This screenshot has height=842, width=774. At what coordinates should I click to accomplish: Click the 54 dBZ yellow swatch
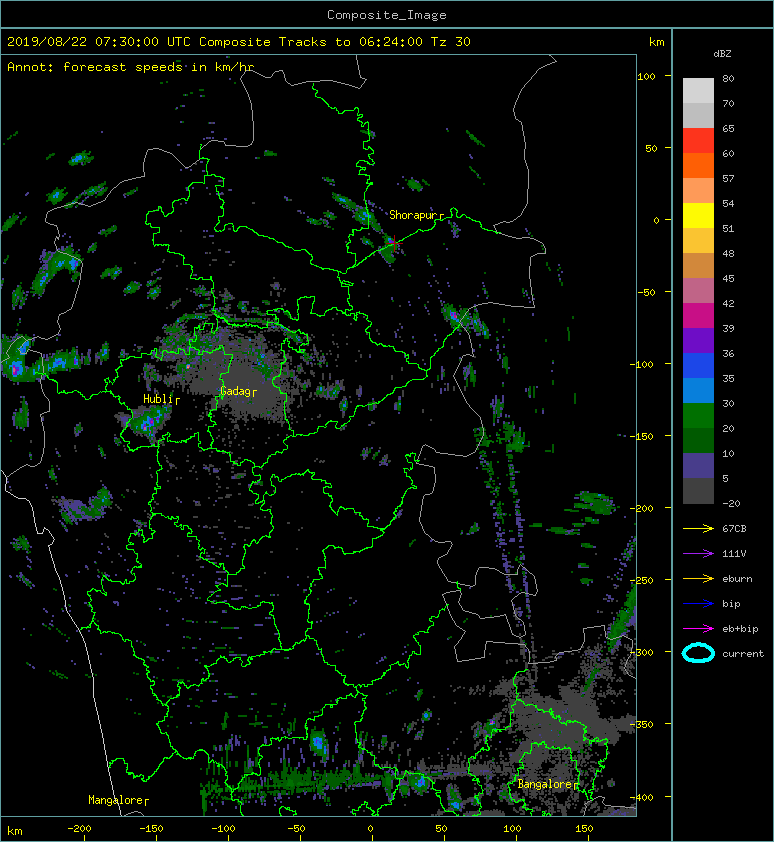[698, 215]
